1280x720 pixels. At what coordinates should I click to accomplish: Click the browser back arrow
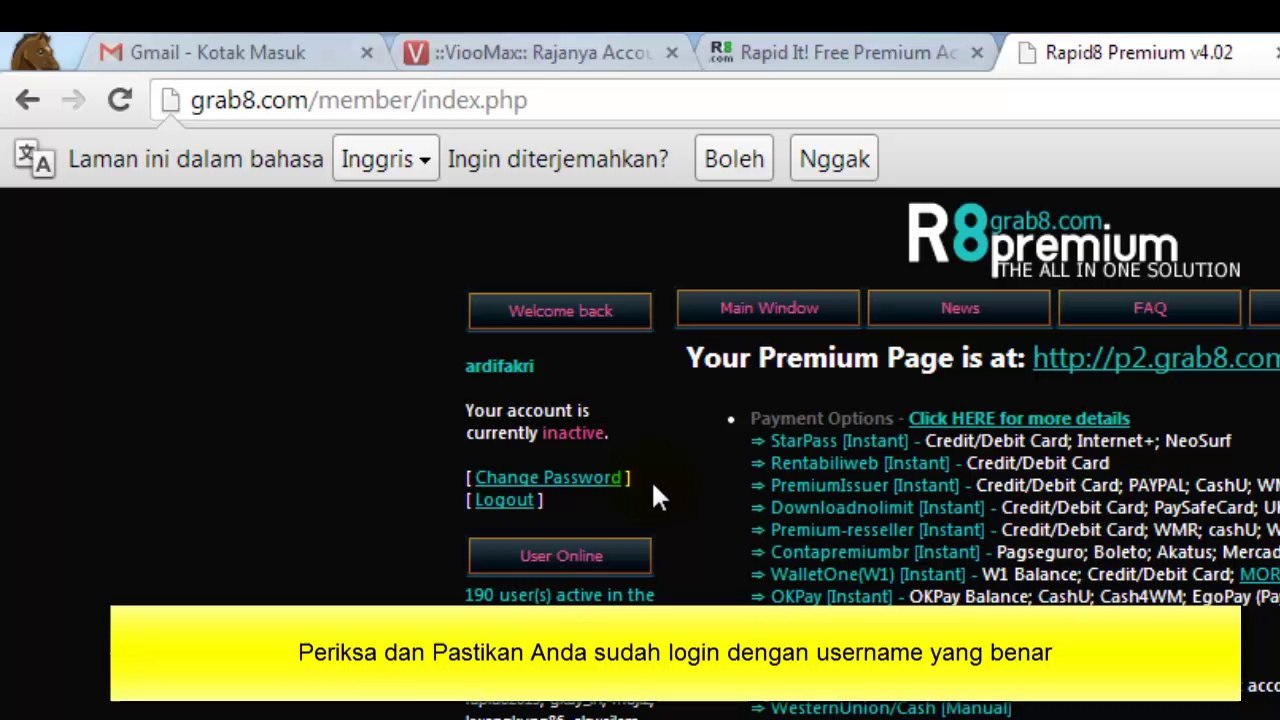(28, 100)
